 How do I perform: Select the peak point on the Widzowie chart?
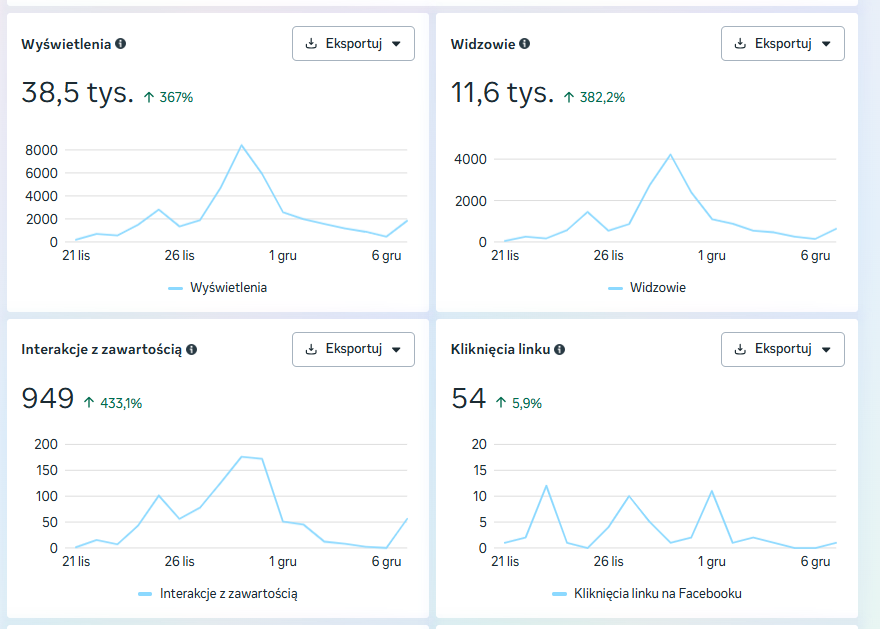coord(670,155)
